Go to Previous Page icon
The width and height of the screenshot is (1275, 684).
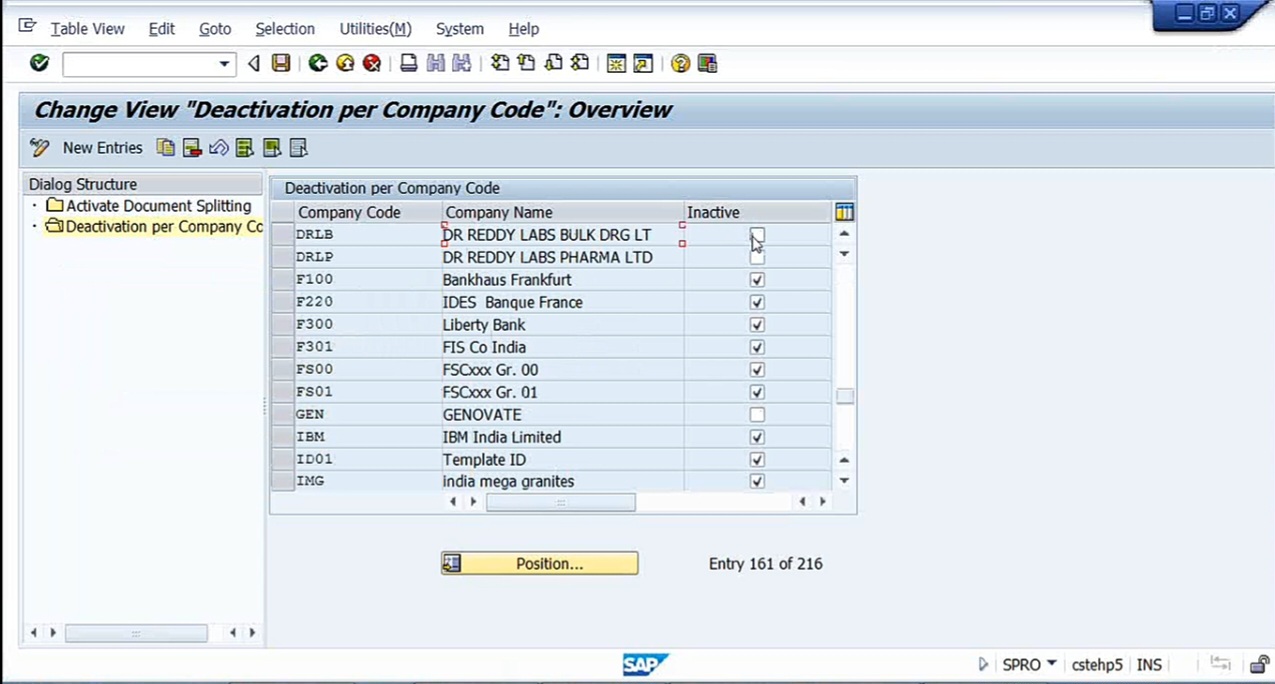point(526,63)
